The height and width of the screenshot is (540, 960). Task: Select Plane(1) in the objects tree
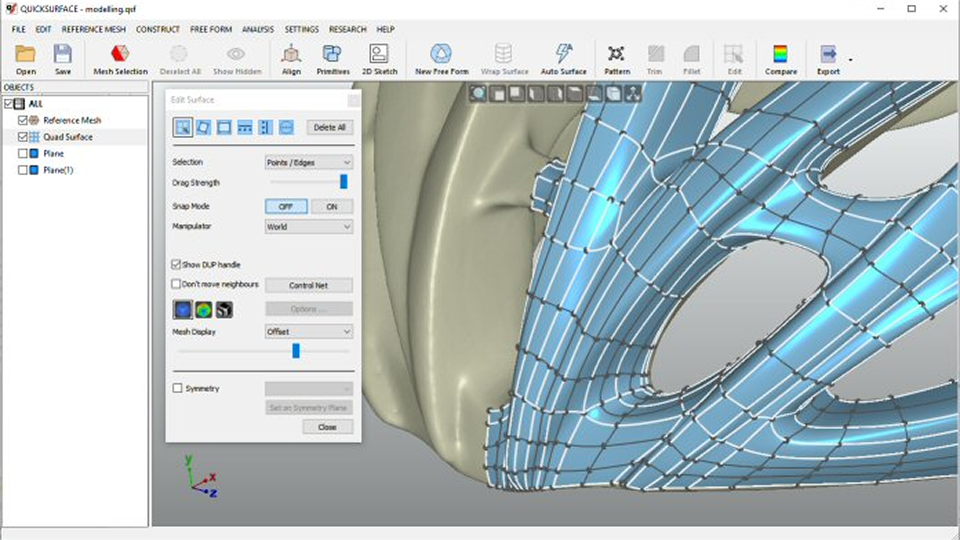[x=58, y=170]
